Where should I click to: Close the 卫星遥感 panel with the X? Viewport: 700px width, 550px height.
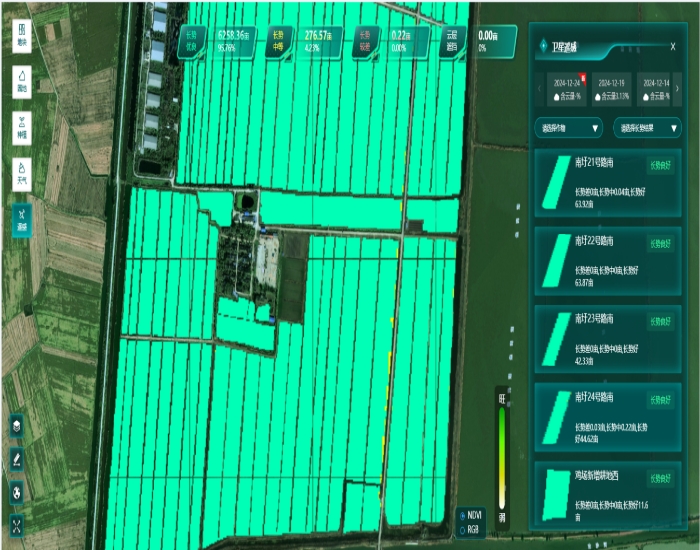(673, 46)
